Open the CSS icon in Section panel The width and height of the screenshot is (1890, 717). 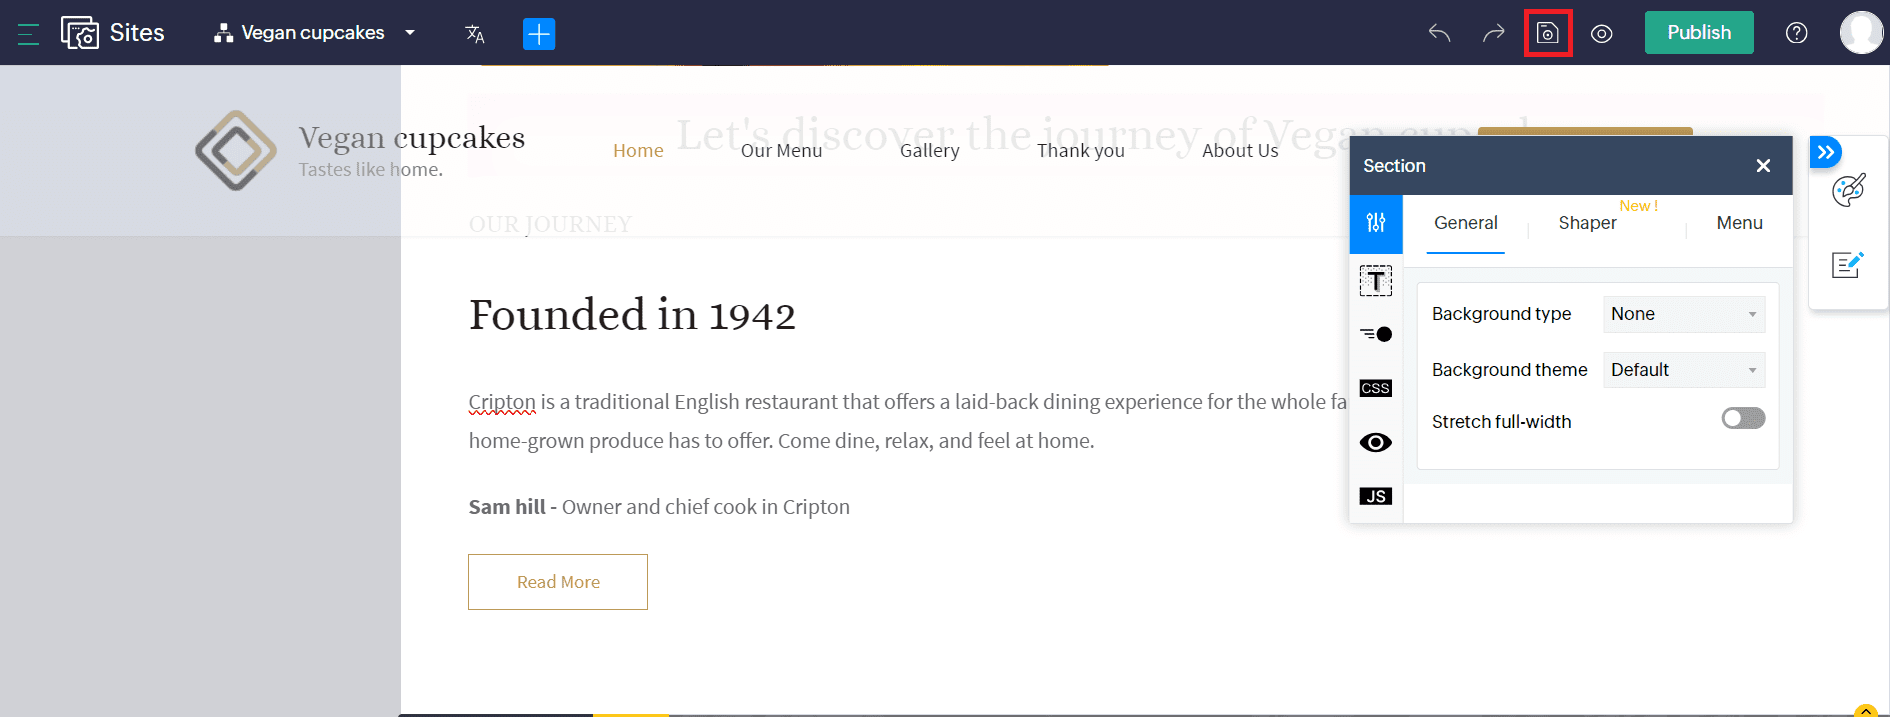[x=1375, y=388]
